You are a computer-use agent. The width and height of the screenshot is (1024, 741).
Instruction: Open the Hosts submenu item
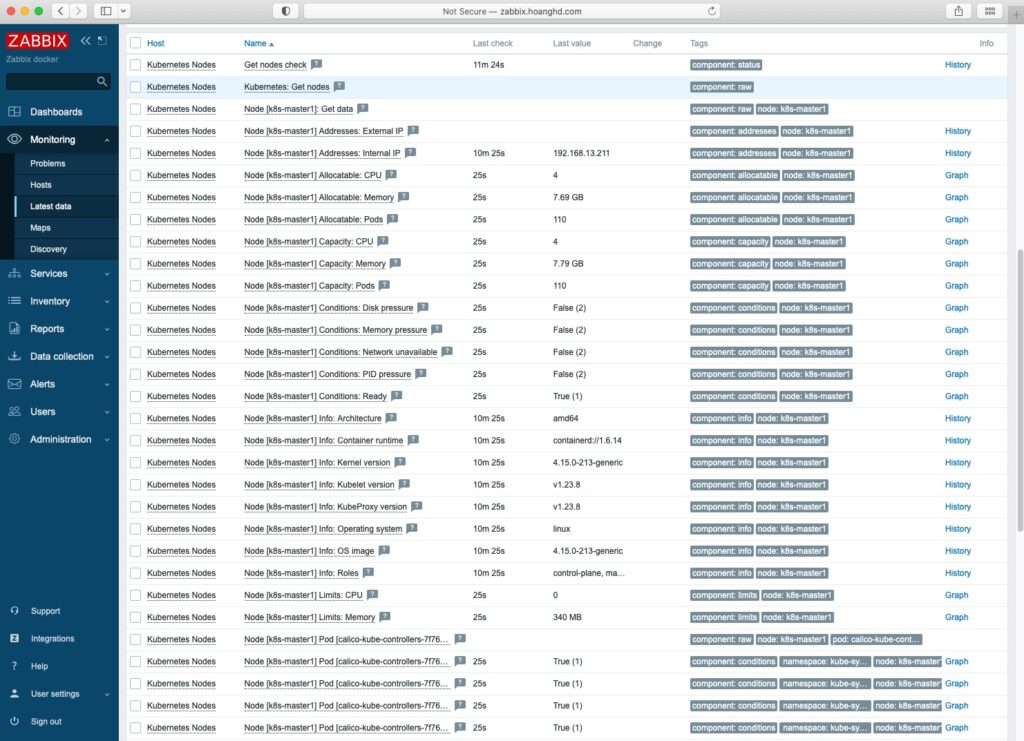pyautogui.click(x=40, y=185)
